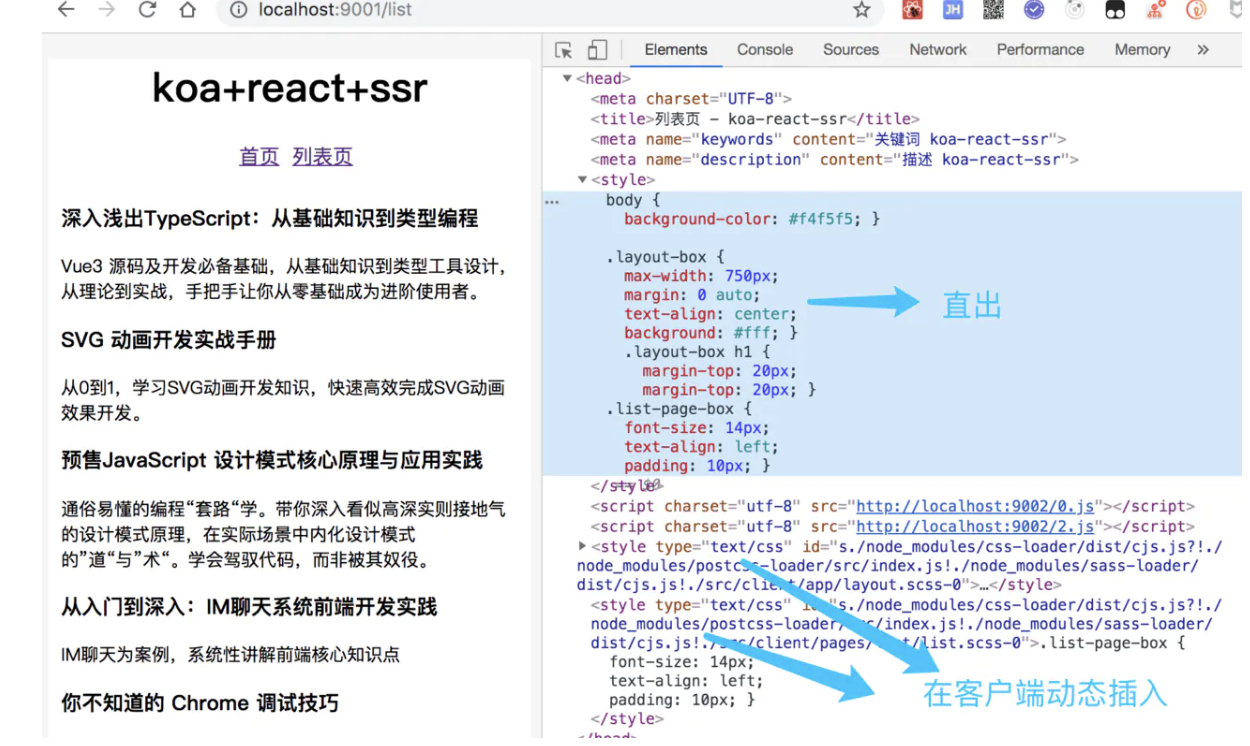Screen dimensions: 1250x746
Task: Click the QR code extension icon
Action: (993, 10)
